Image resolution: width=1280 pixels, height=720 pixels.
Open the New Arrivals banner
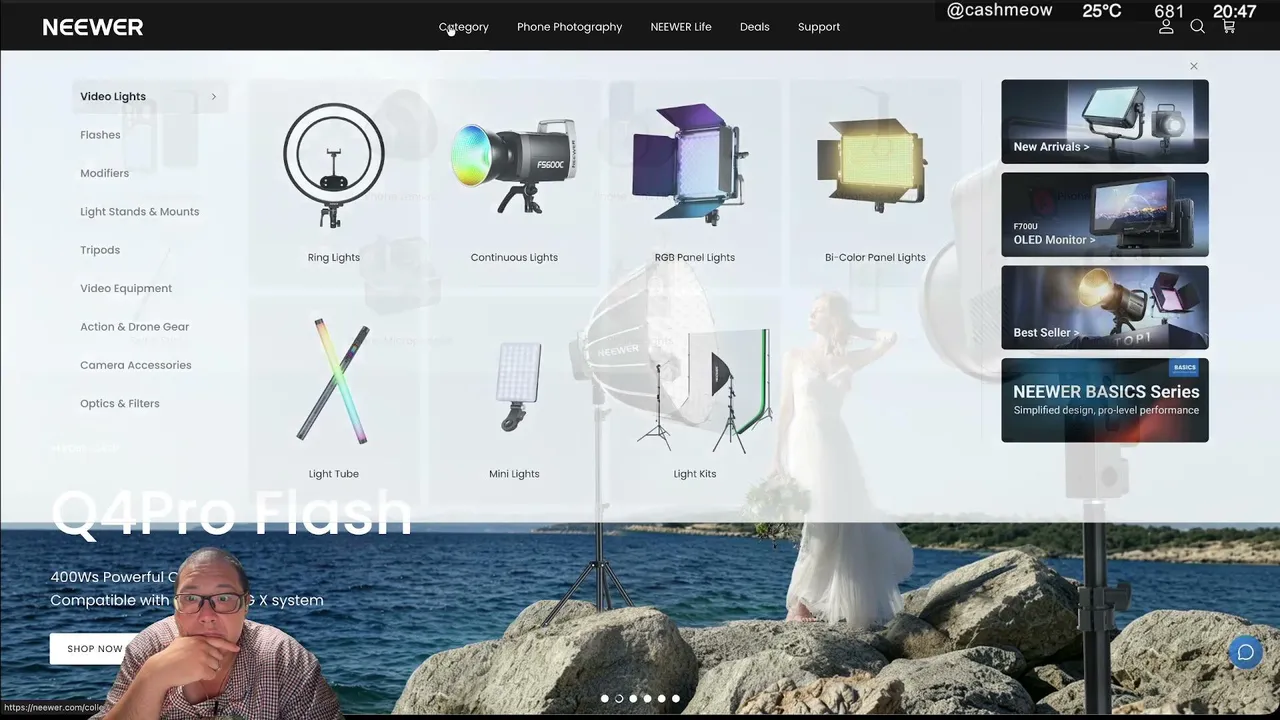coord(1105,122)
